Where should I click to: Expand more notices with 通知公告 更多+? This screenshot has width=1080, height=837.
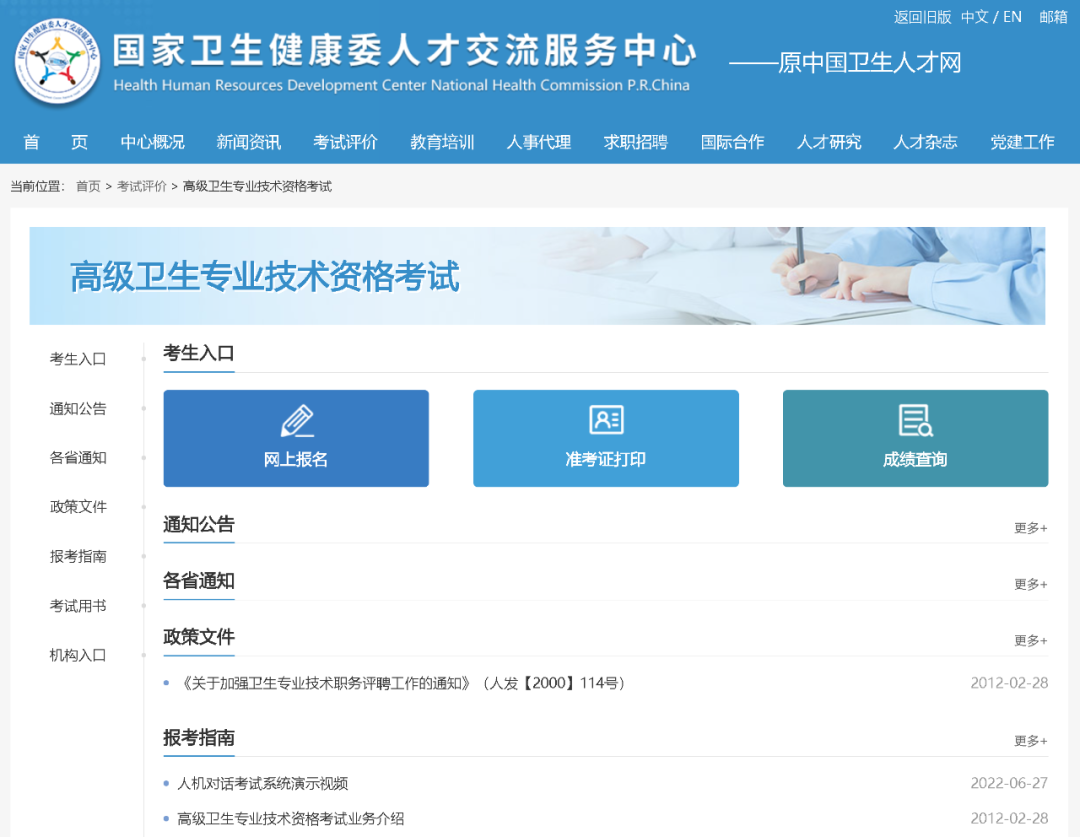(x=1030, y=526)
